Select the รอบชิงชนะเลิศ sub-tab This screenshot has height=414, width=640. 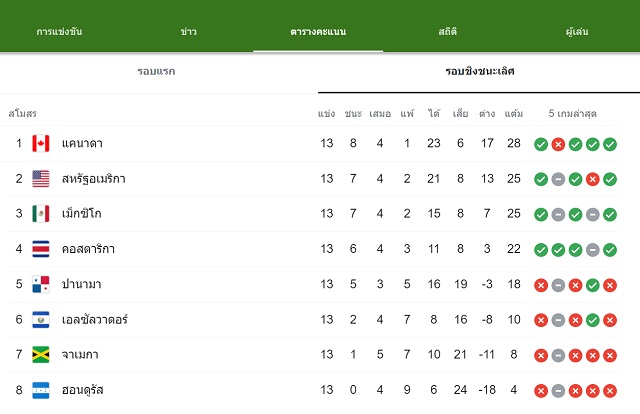pos(480,71)
